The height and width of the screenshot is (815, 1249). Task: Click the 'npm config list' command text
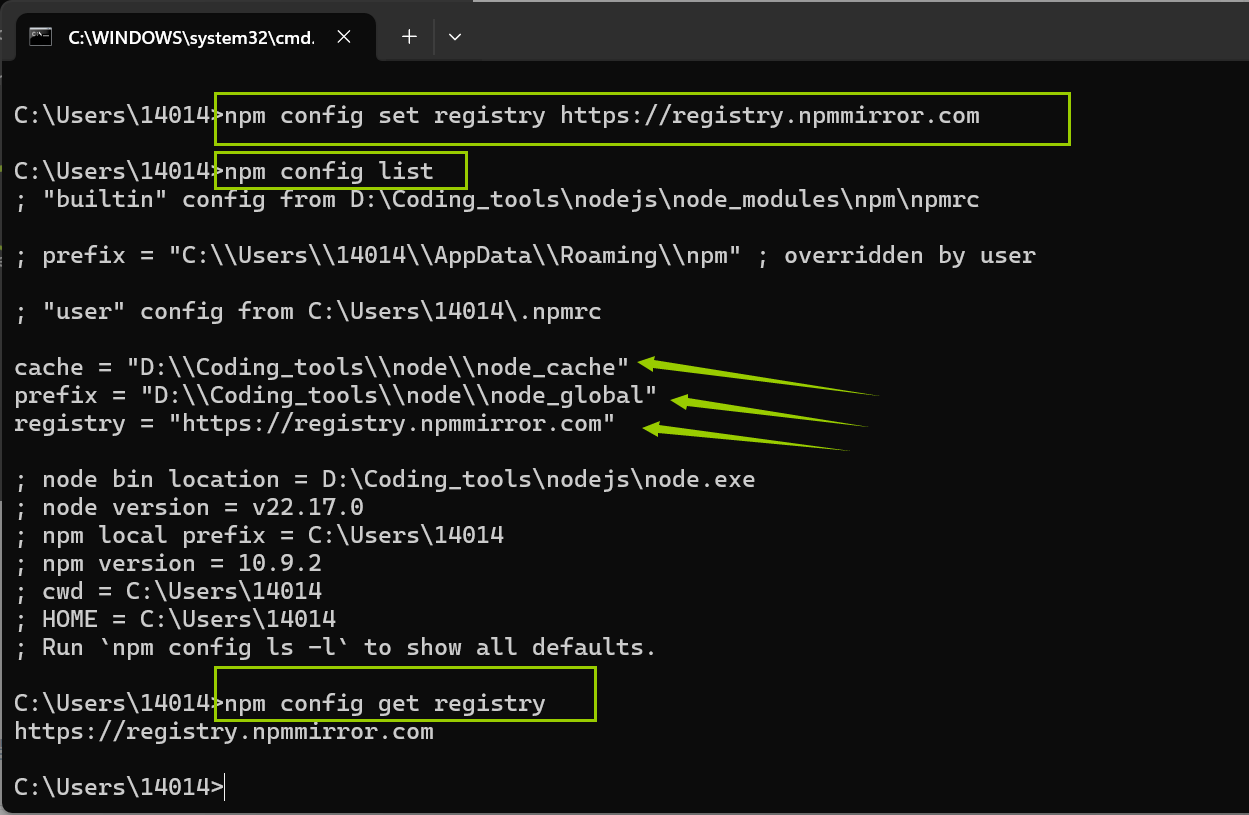pos(329,171)
